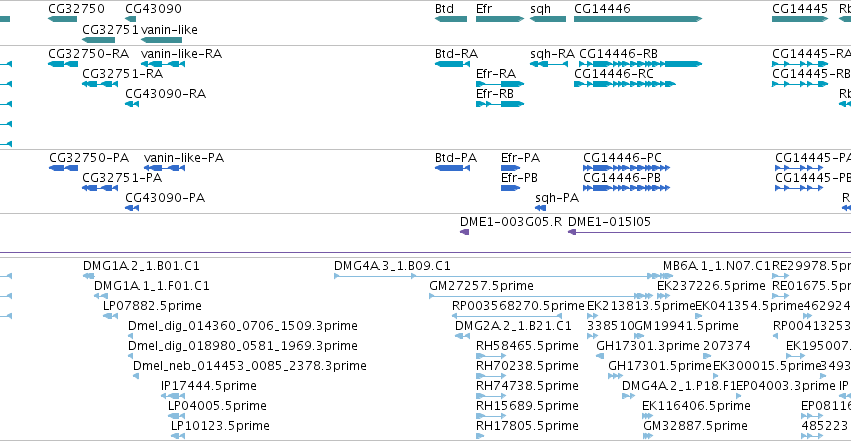Viewport: 851px width, 441px height.
Task: Click the Efr gene label
Action: pyautogui.click(x=484, y=9)
